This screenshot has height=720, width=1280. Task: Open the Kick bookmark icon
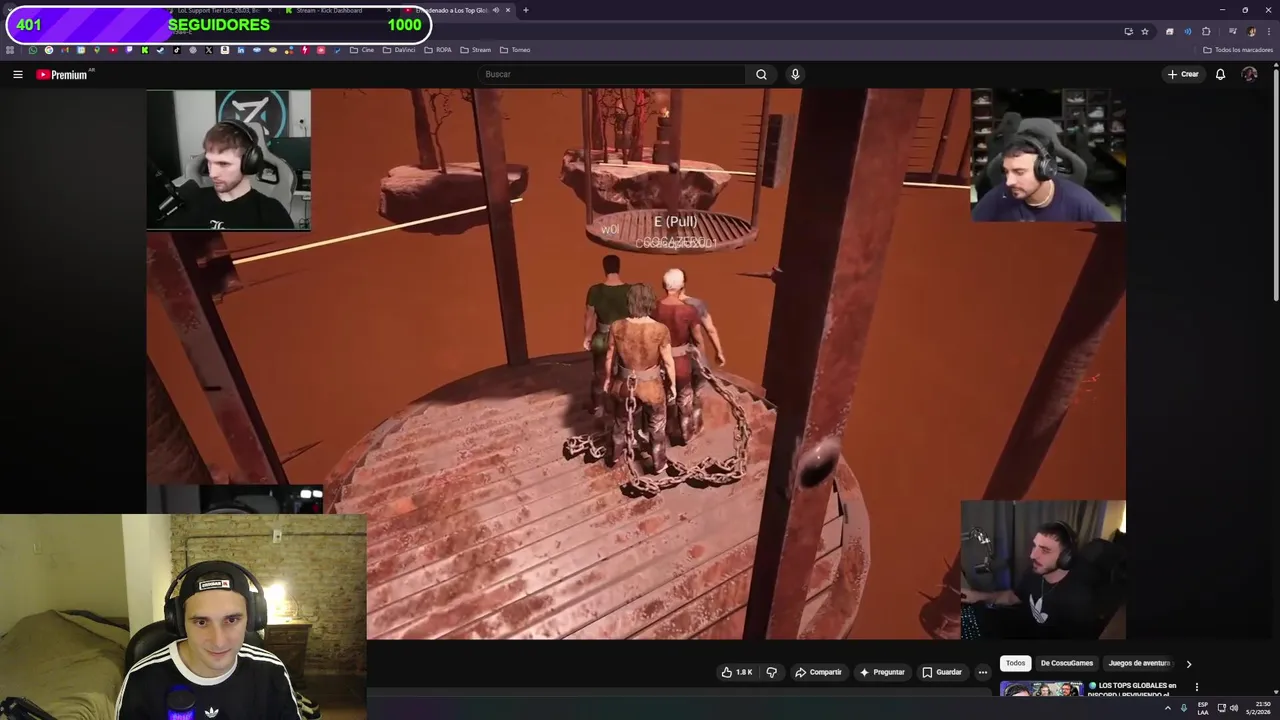[145, 50]
